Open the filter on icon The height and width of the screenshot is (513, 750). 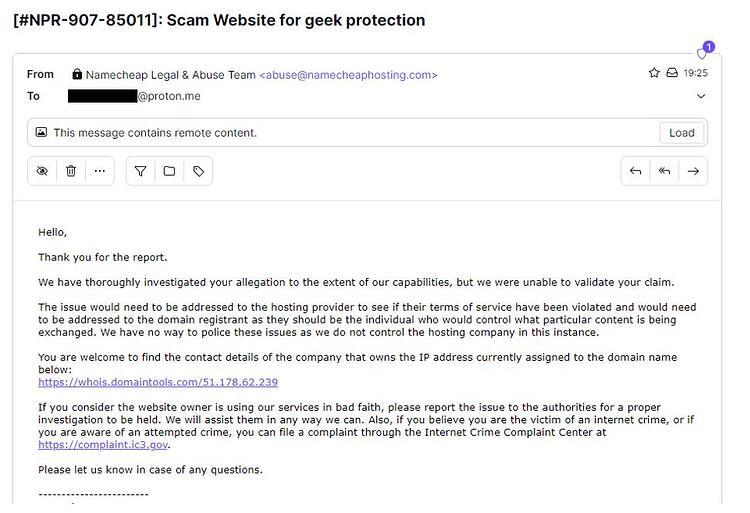click(140, 171)
